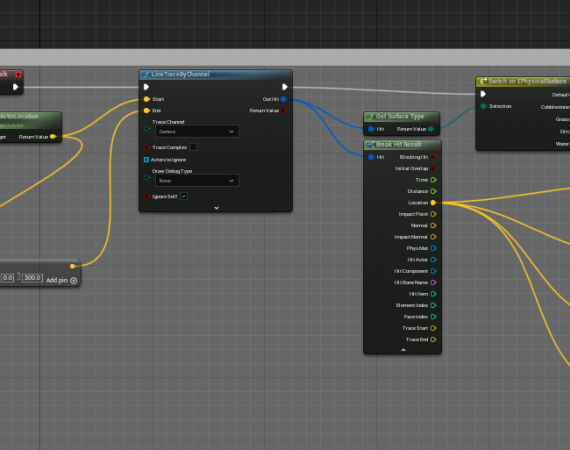Click LineTraceByChannel Return Value pin
This screenshot has width=570, height=450.
tap(284, 111)
